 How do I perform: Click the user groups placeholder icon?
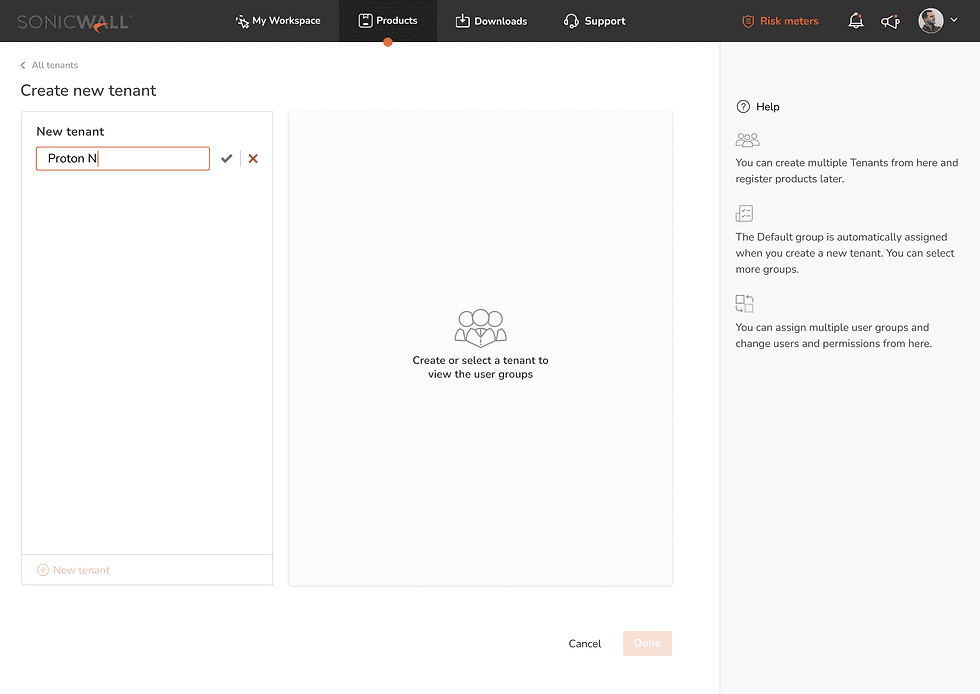tap(481, 328)
